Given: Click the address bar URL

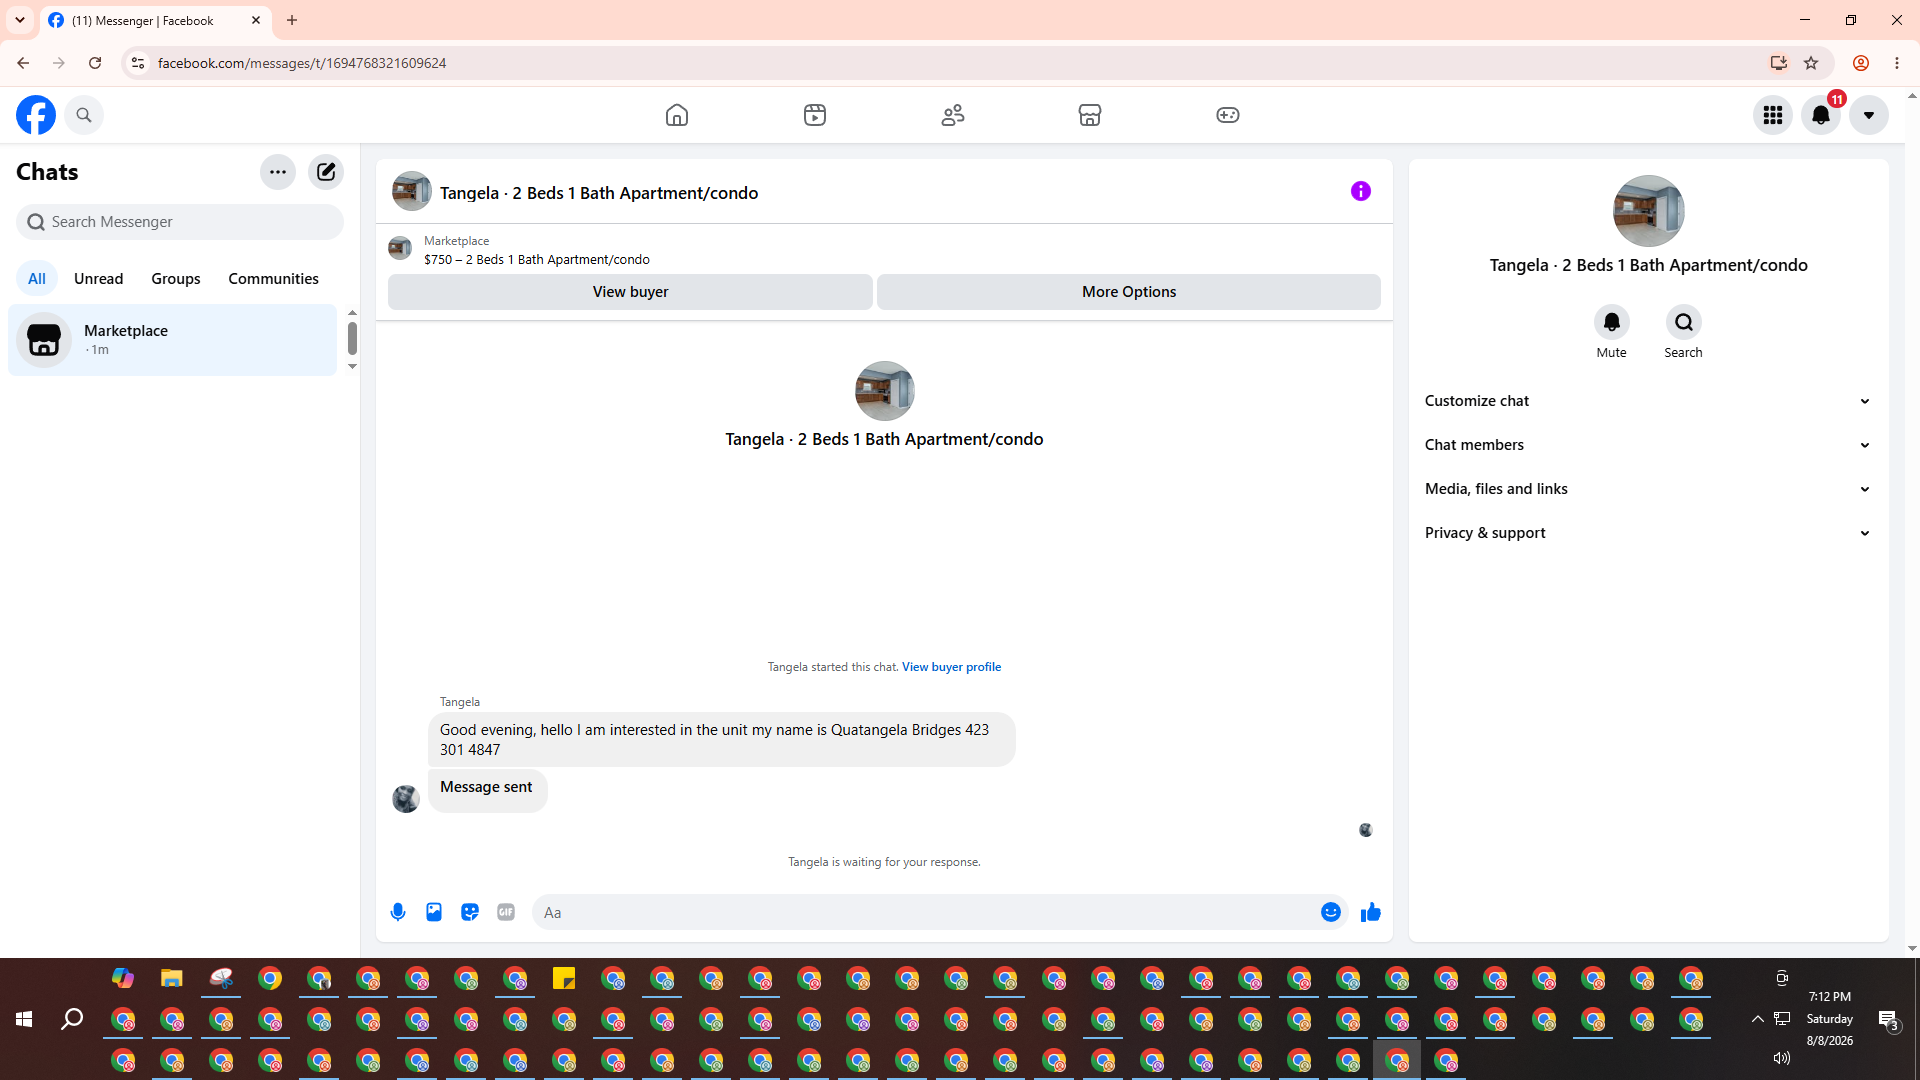Looking at the screenshot, I should point(302,63).
